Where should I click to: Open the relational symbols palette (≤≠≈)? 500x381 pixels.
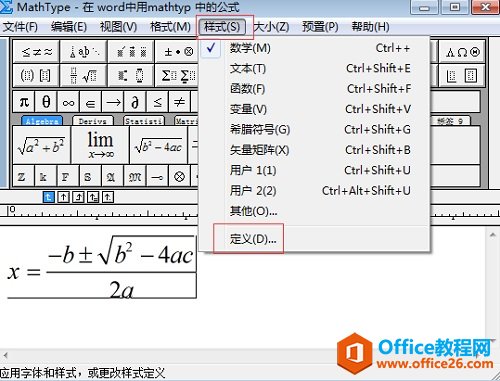coord(36,52)
